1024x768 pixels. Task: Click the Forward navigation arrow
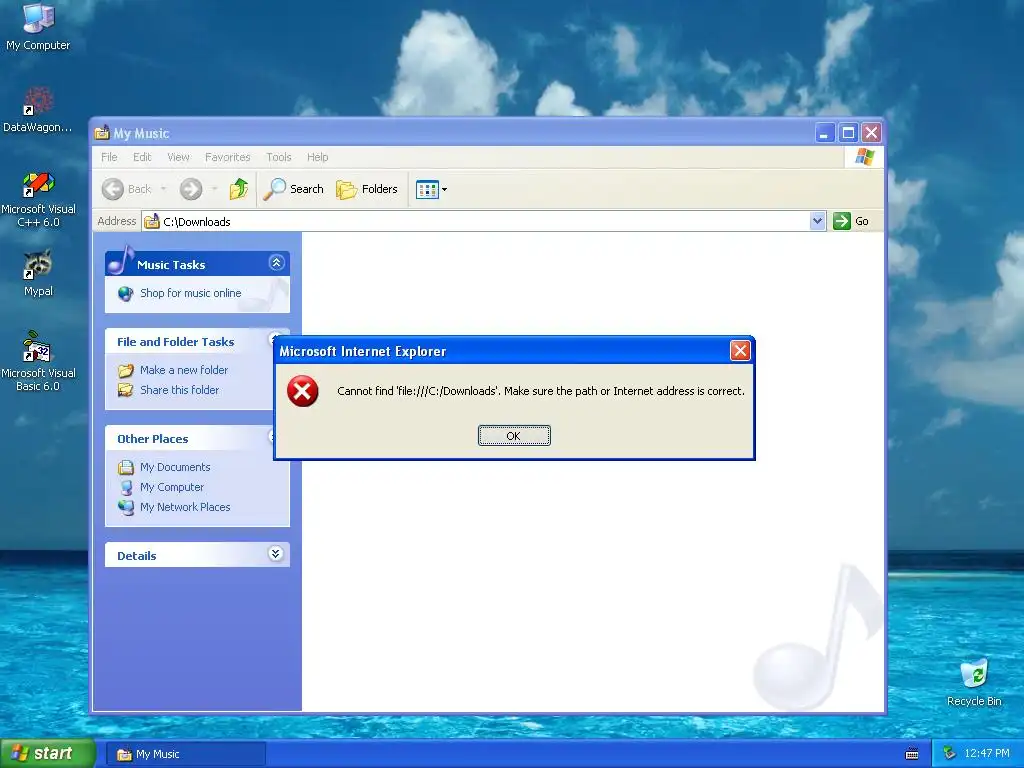pos(191,189)
